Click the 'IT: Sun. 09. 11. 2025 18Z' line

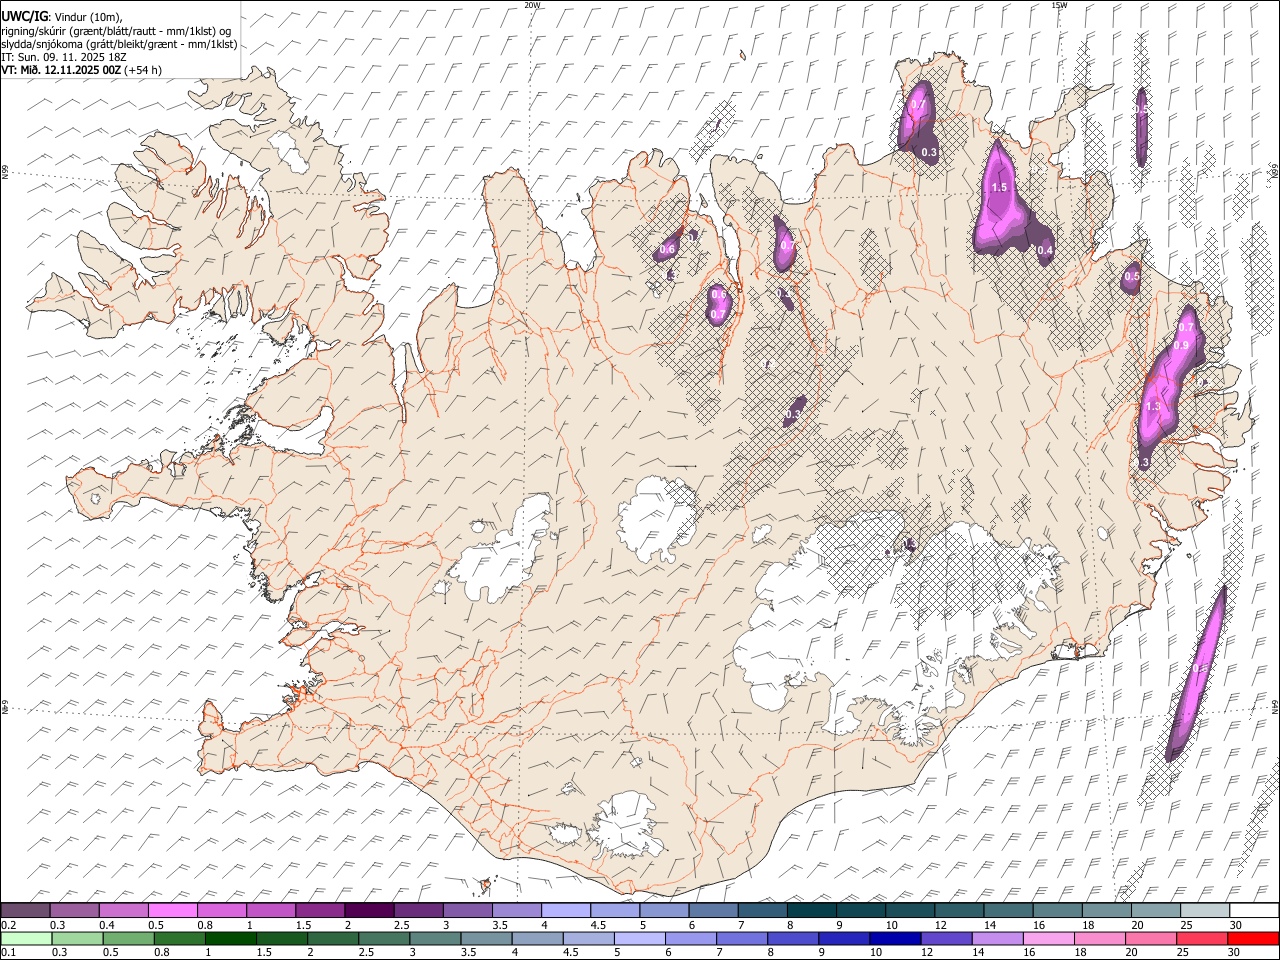[63, 57]
